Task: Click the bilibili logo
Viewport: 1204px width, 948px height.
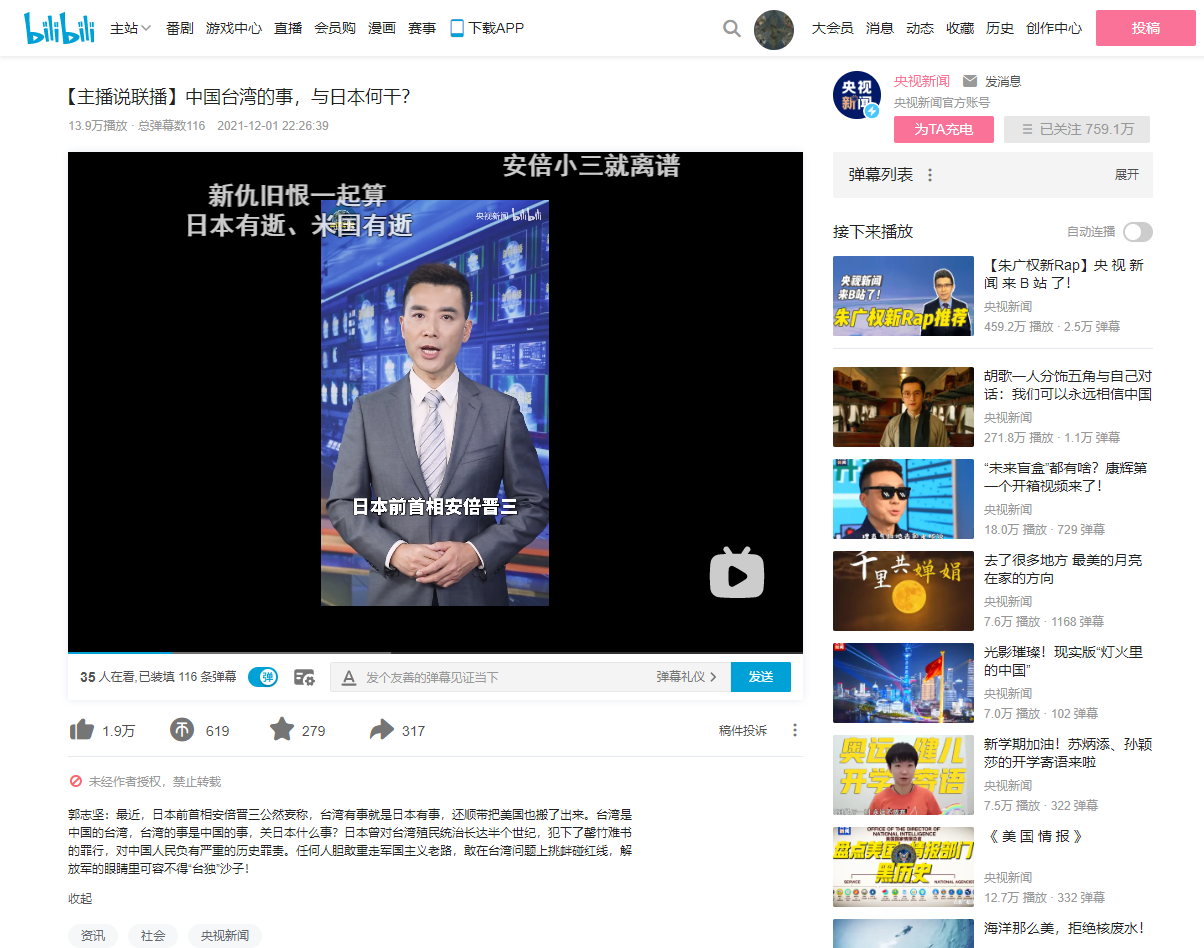Action: click(x=59, y=28)
